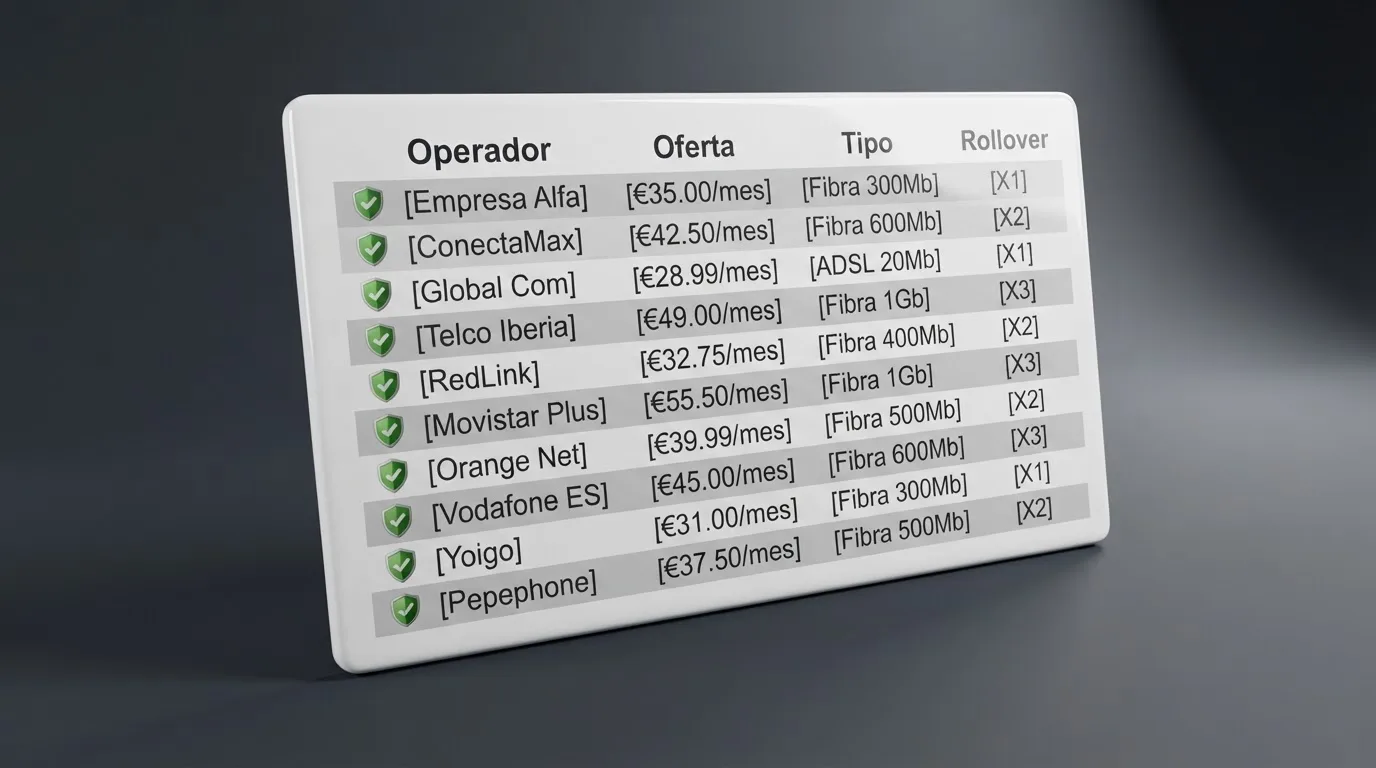Click [Fibra 300Mb] in the Yoigo row
The width and height of the screenshot is (1376, 768).
pyautogui.click(x=900, y=493)
